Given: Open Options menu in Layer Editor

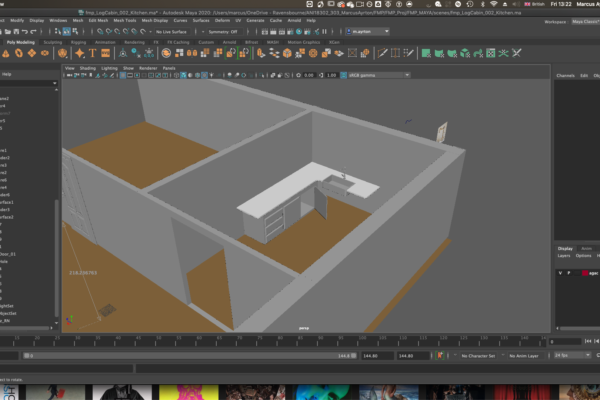Looking at the screenshot, I should pyautogui.click(x=584, y=256).
